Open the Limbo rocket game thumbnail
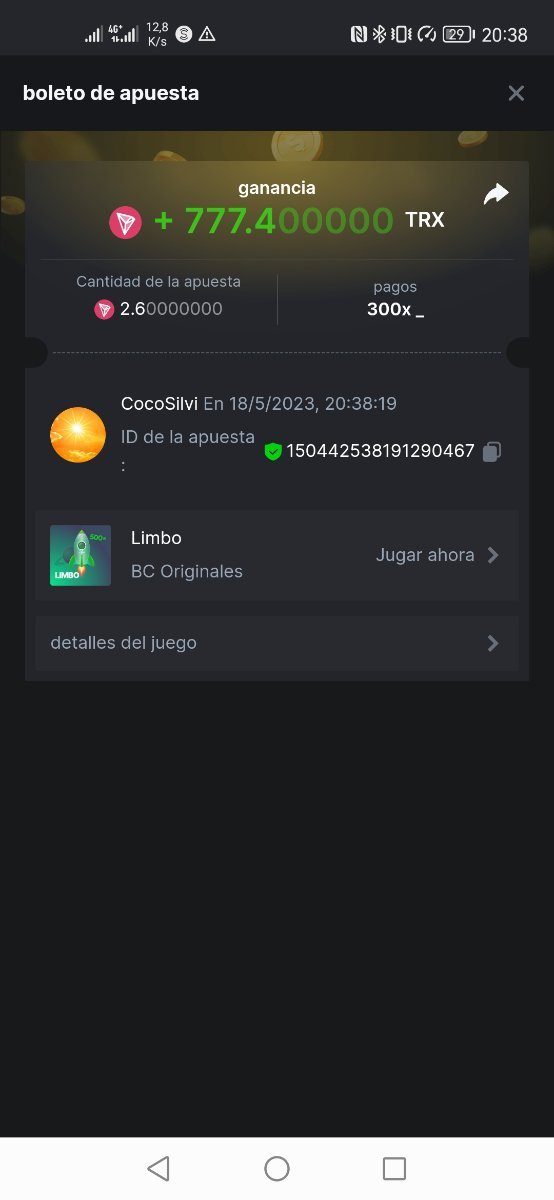This screenshot has width=554, height=1200. click(x=80, y=555)
